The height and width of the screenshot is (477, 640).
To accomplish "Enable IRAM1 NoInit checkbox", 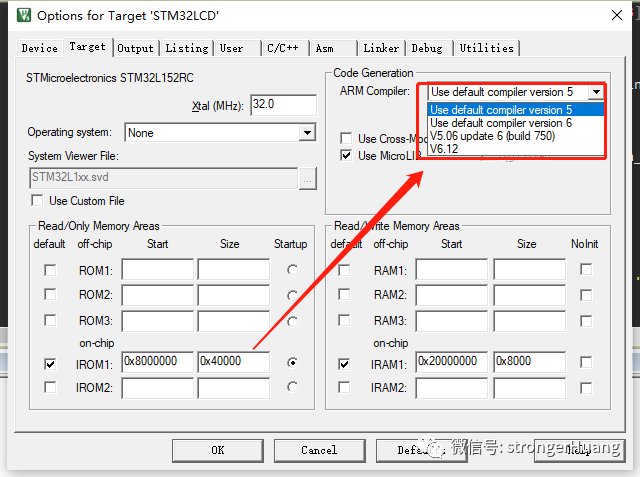I will 586,362.
